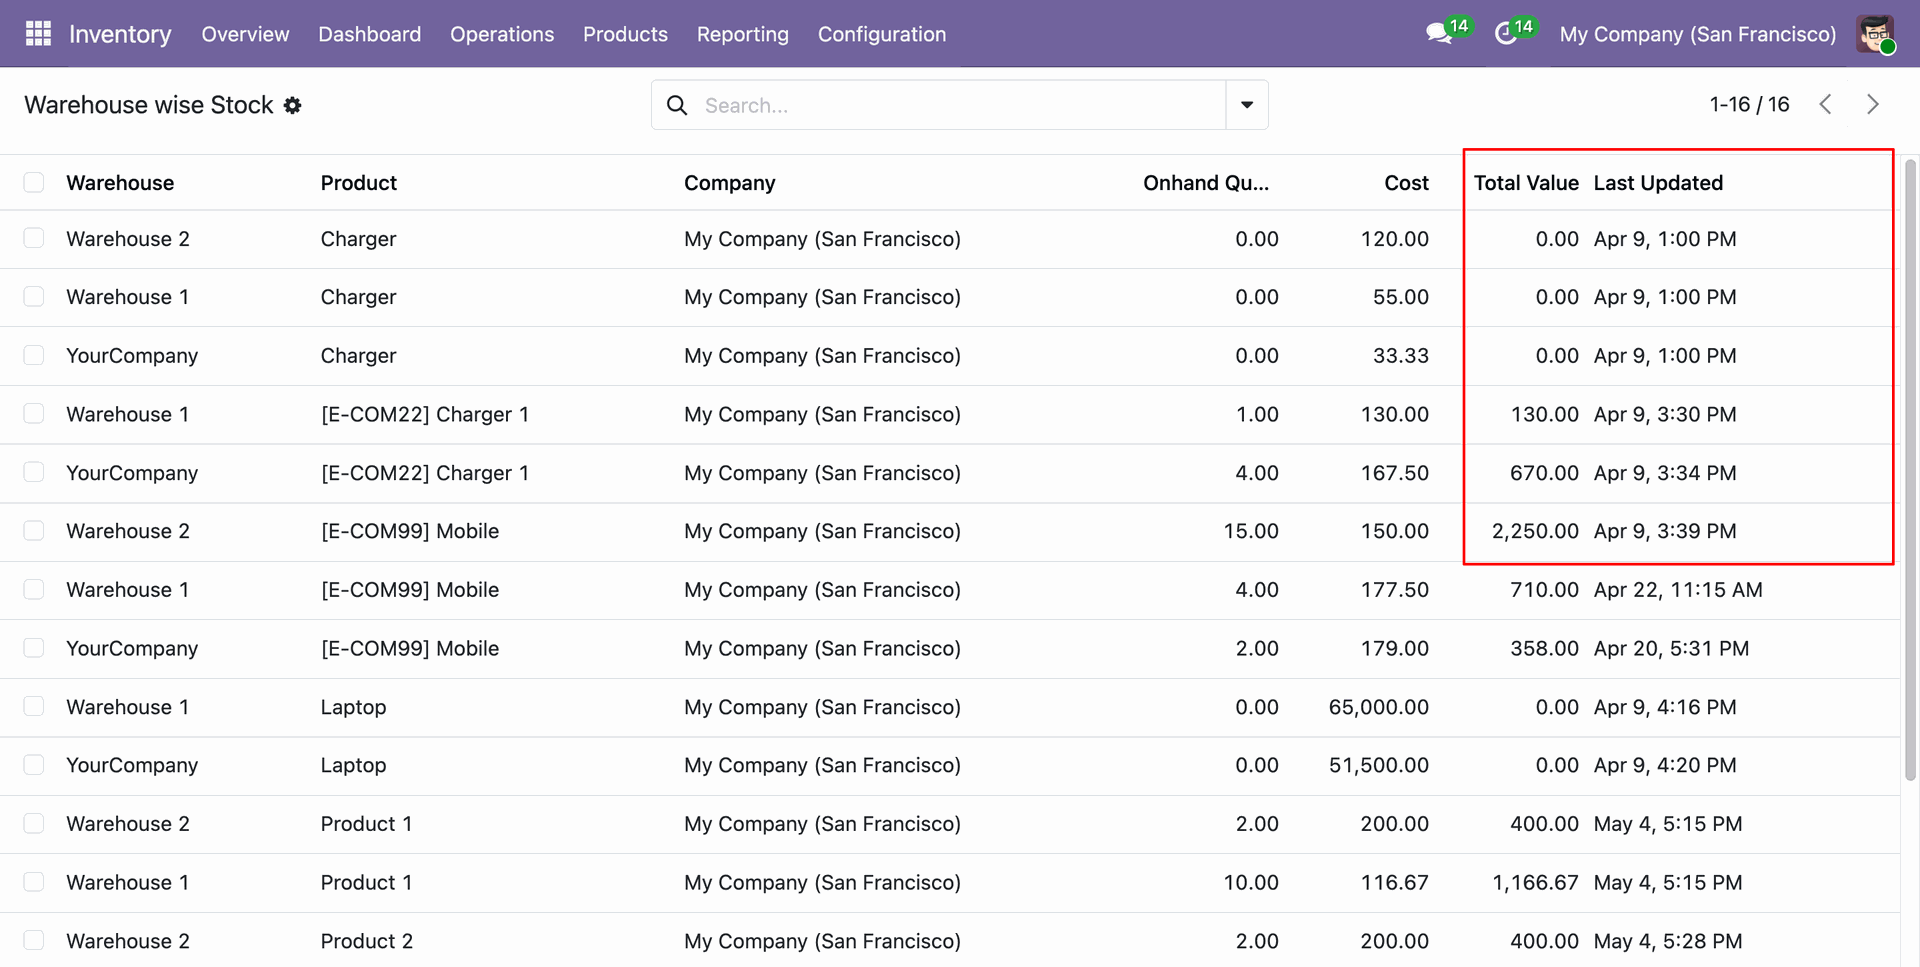1920x967 pixels.
Task: Click the 120.00 cost cell
Action: tap(1394, 239)
